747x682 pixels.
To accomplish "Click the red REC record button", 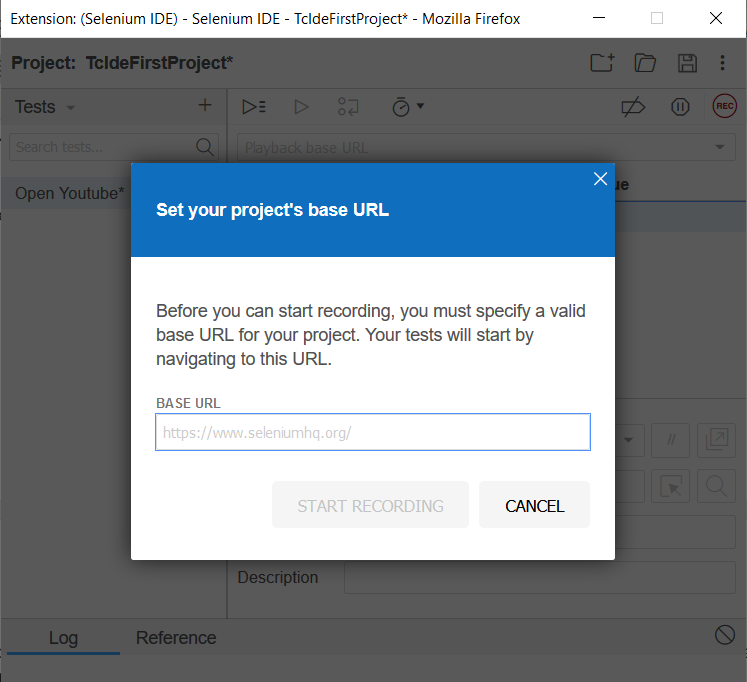I will point(725,106).
